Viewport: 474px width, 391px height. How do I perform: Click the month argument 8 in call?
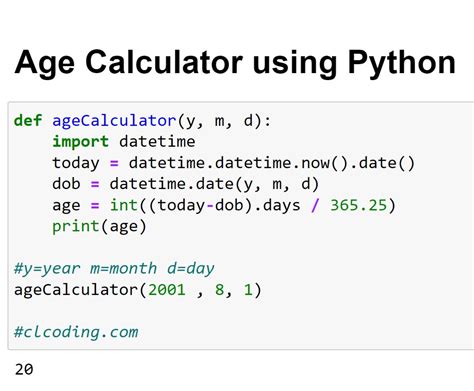click(x=219, y=290)
